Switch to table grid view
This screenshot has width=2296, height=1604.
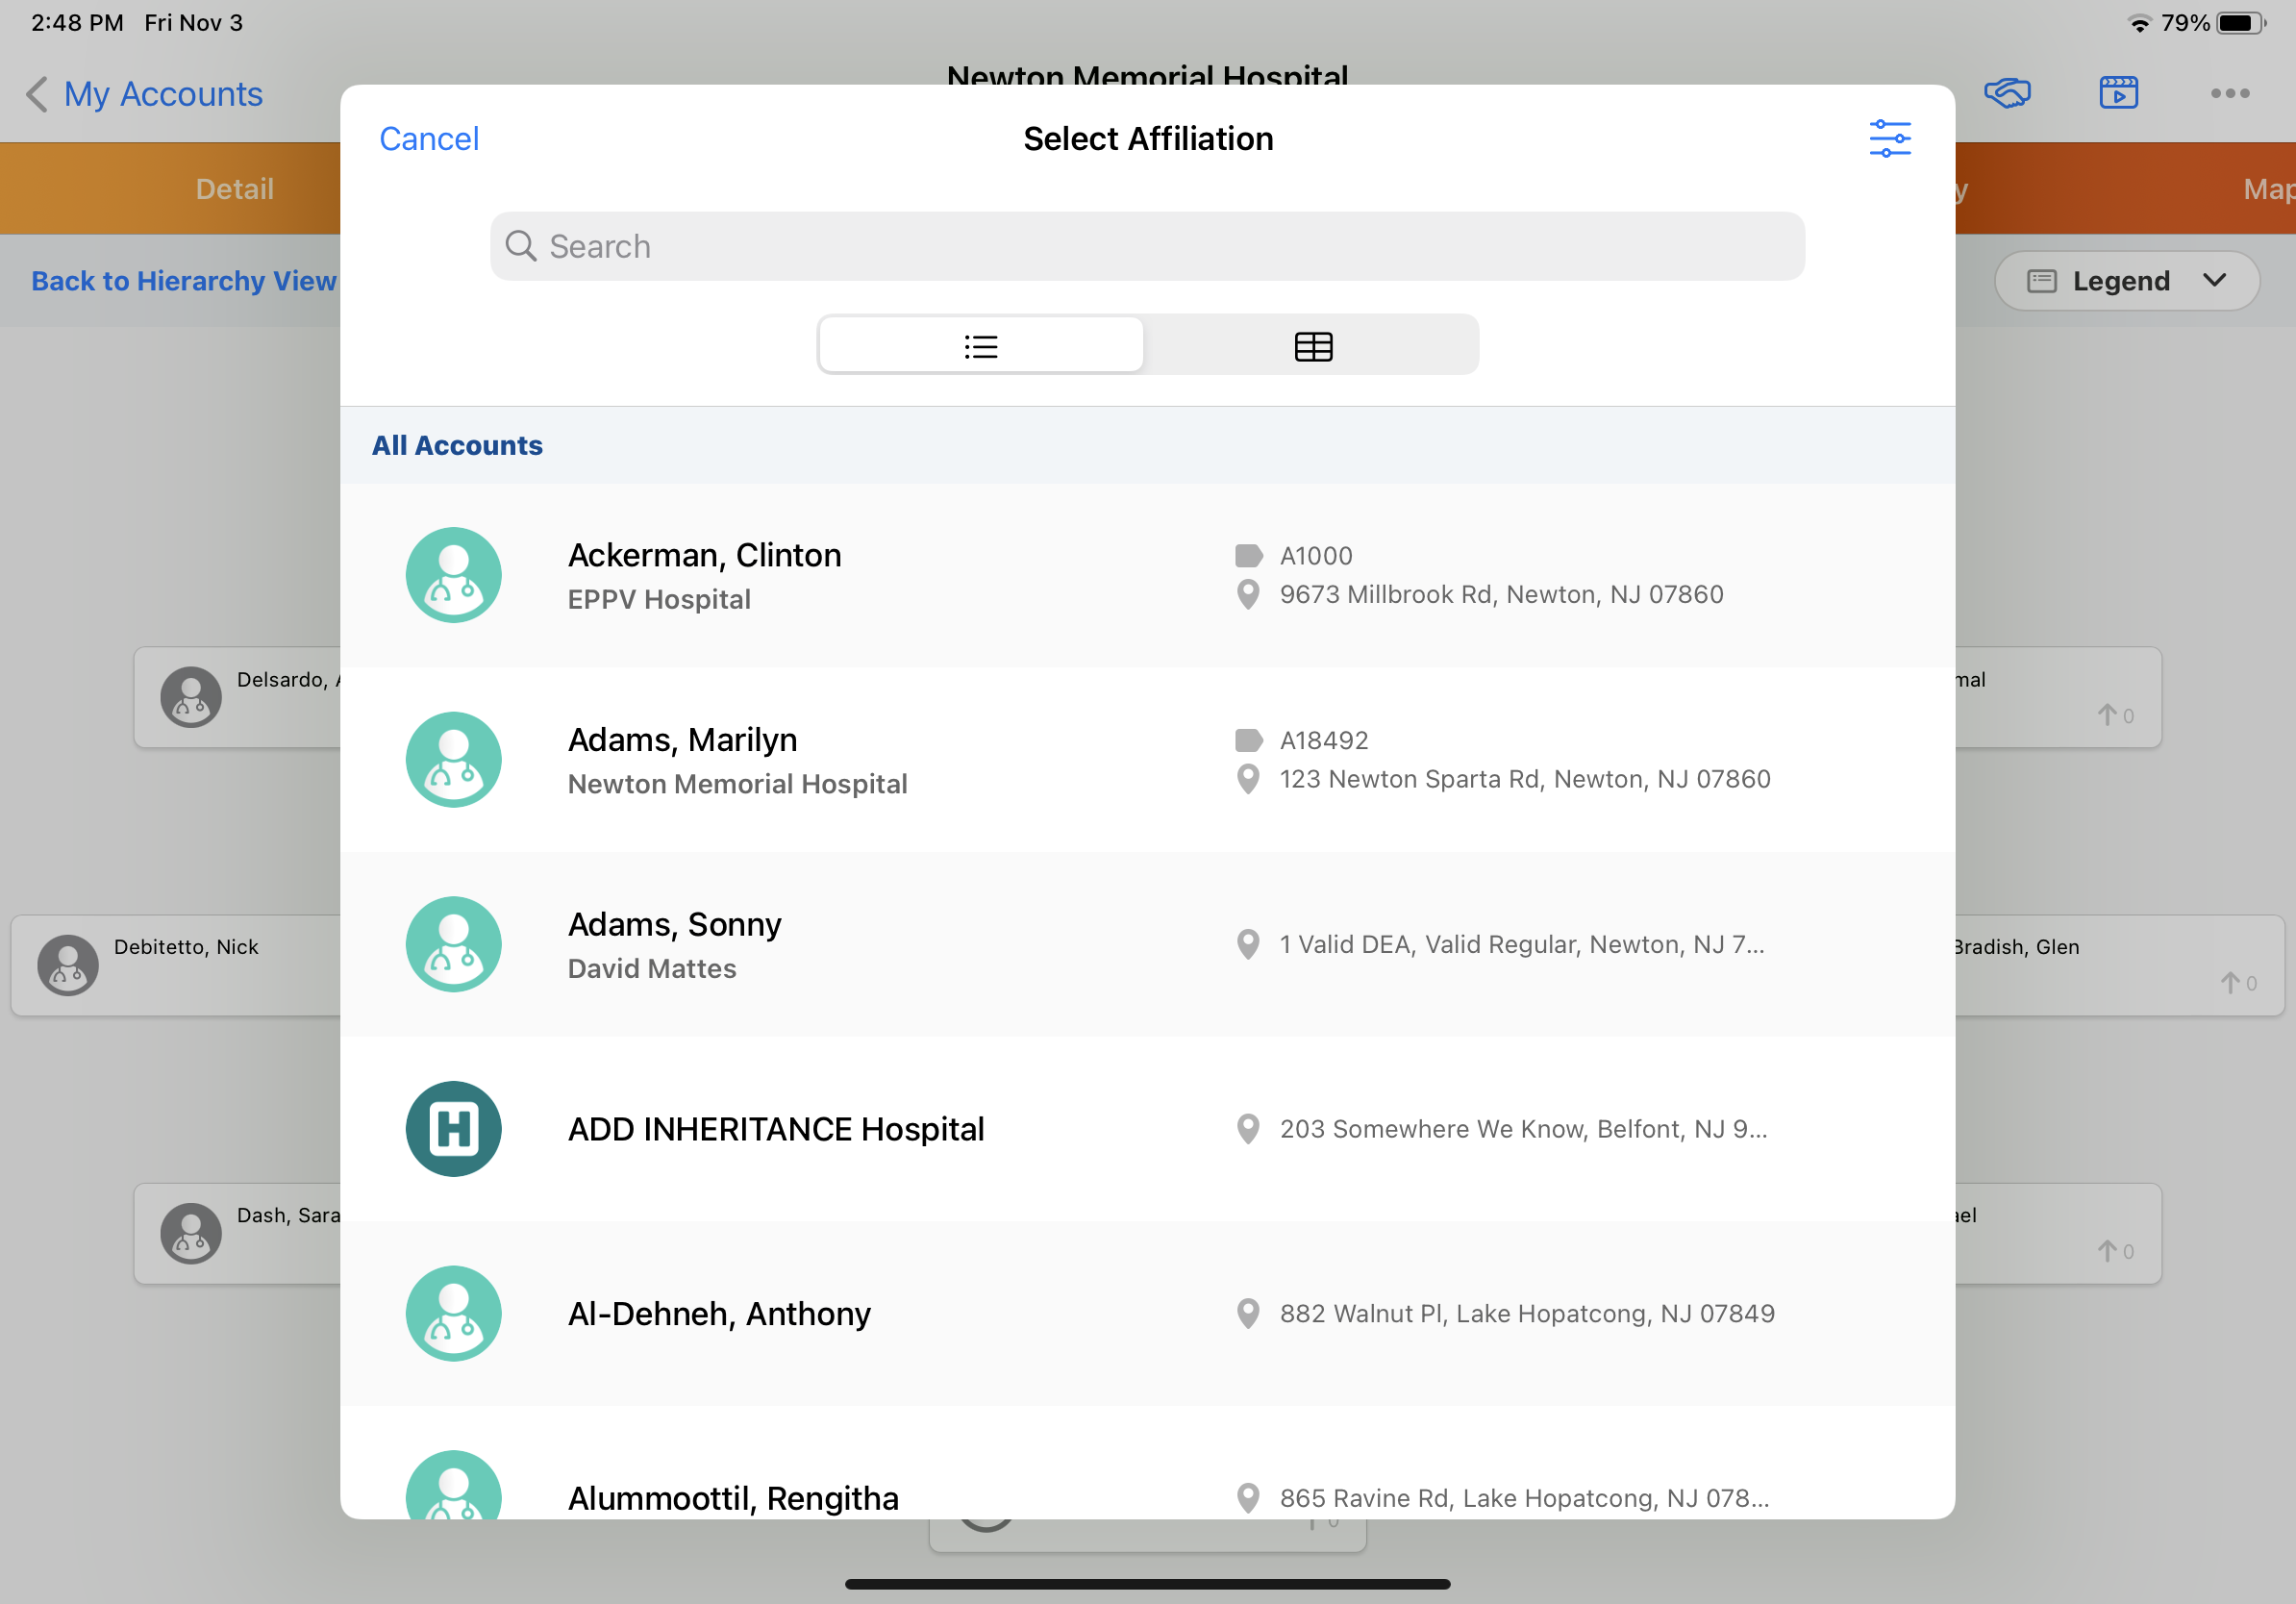click(x=1312, y=346)
